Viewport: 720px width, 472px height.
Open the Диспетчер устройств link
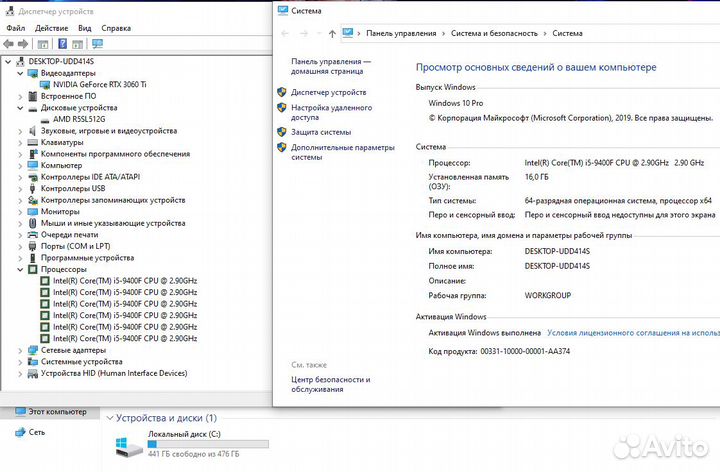point(329,92)
